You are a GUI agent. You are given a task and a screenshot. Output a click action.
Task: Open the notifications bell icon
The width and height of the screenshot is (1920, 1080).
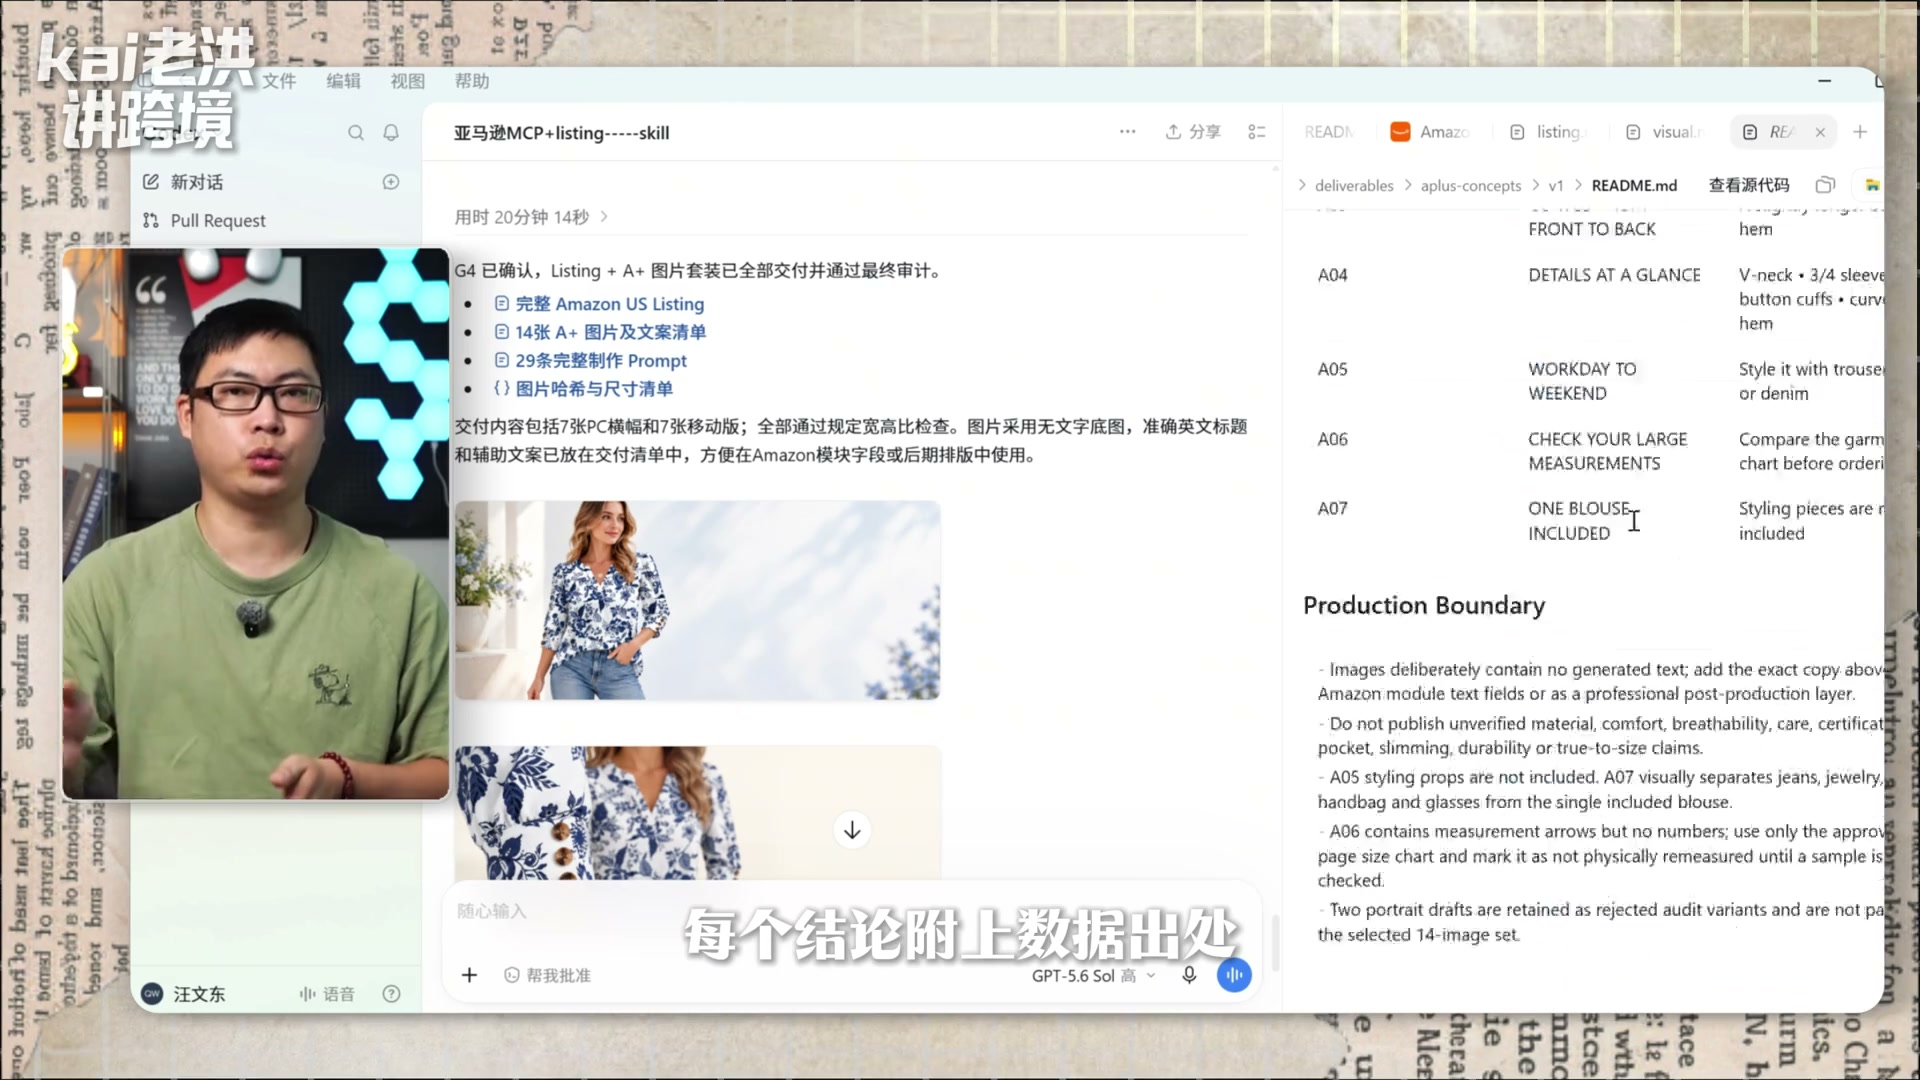[391, 133]
